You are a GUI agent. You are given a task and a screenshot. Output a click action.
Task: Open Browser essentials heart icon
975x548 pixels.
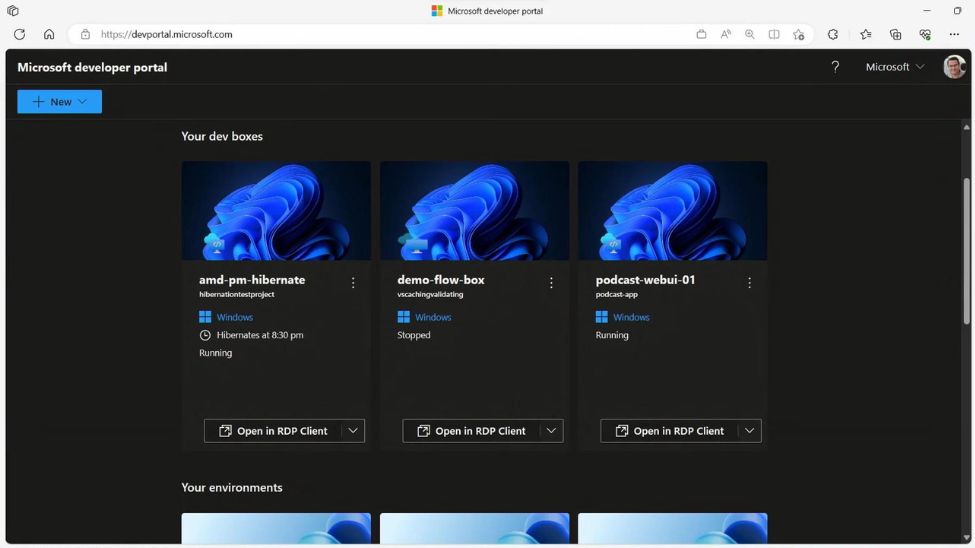click(925, 34)
